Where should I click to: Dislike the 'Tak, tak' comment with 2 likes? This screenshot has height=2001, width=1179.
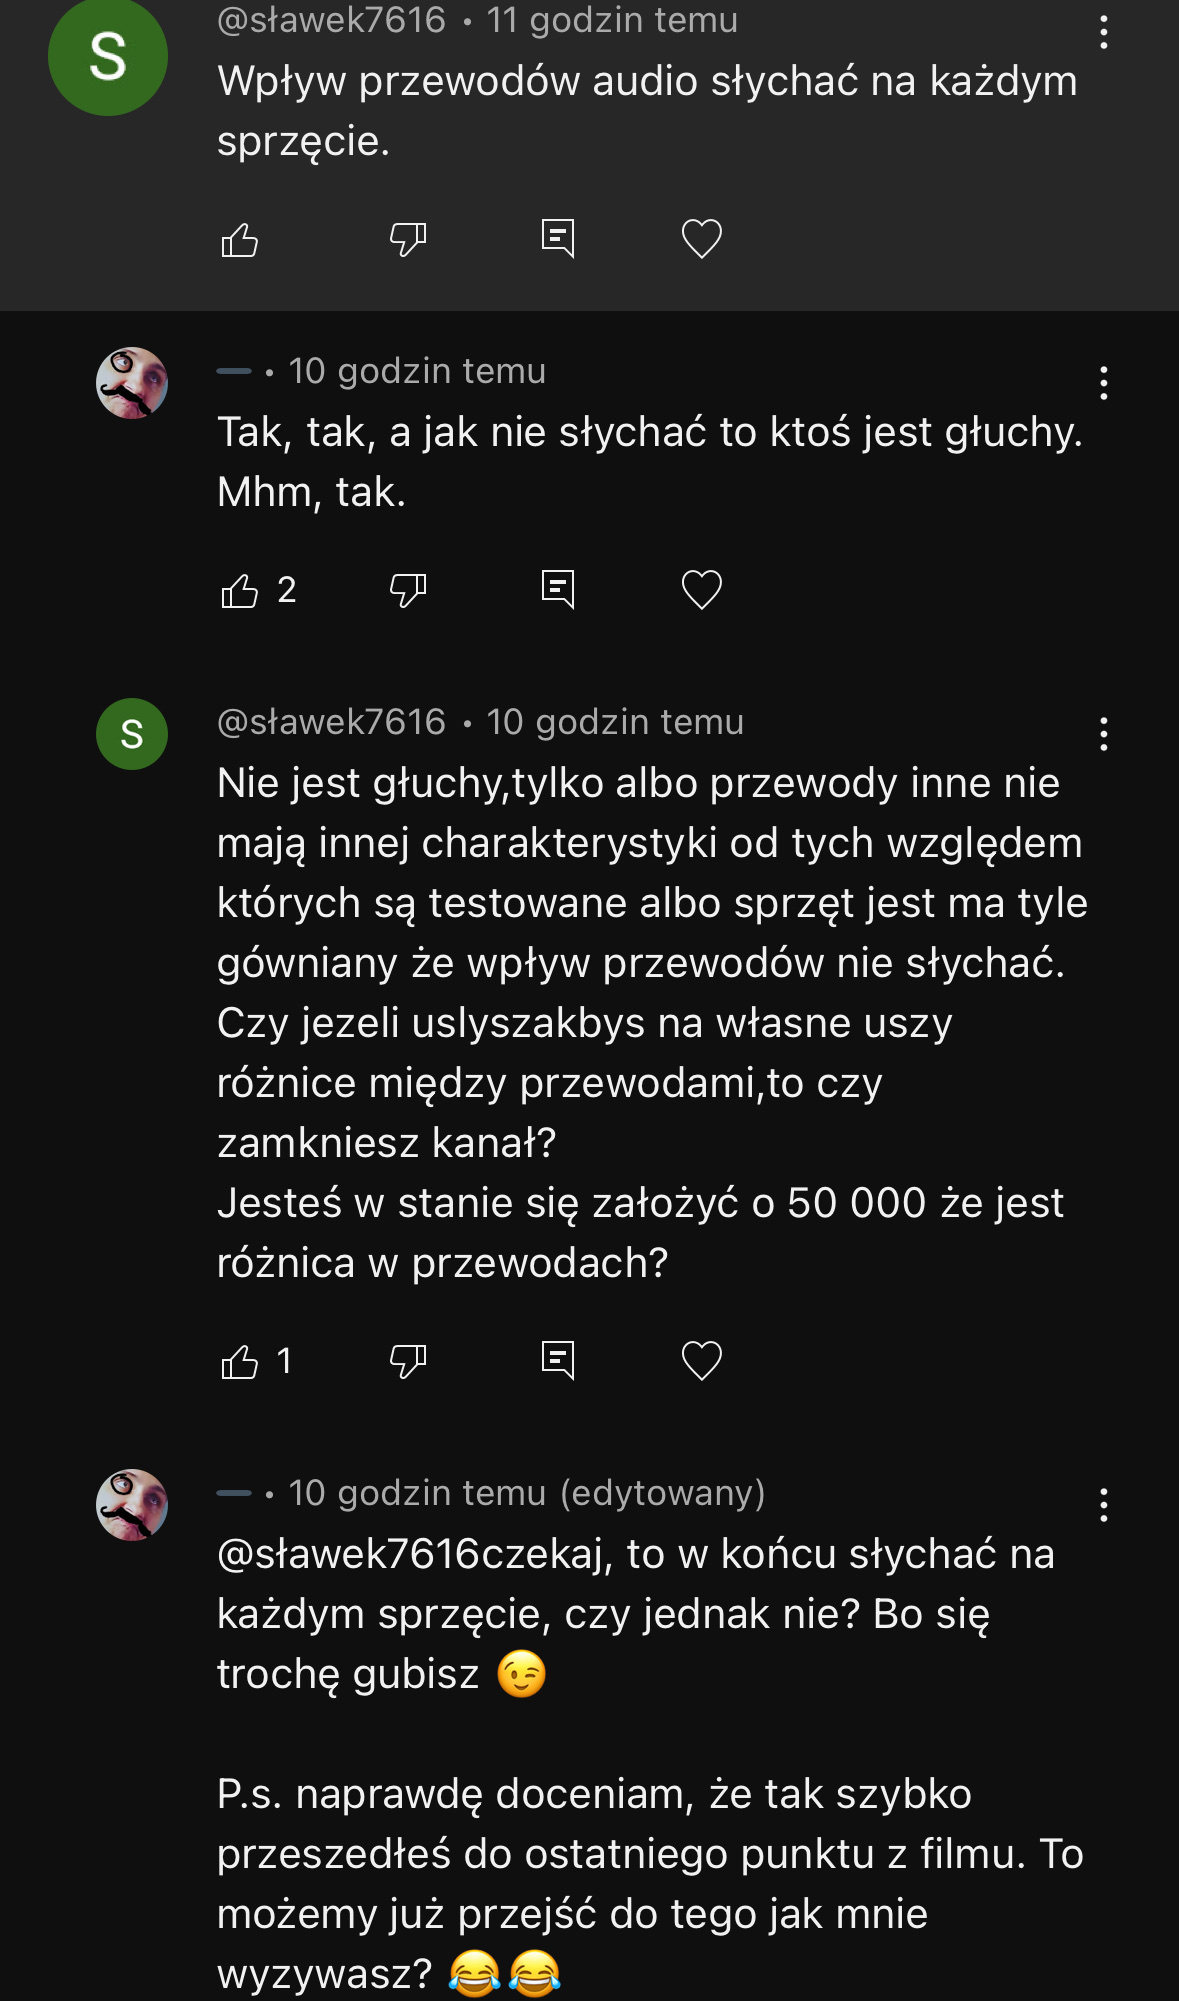(407, 590)
